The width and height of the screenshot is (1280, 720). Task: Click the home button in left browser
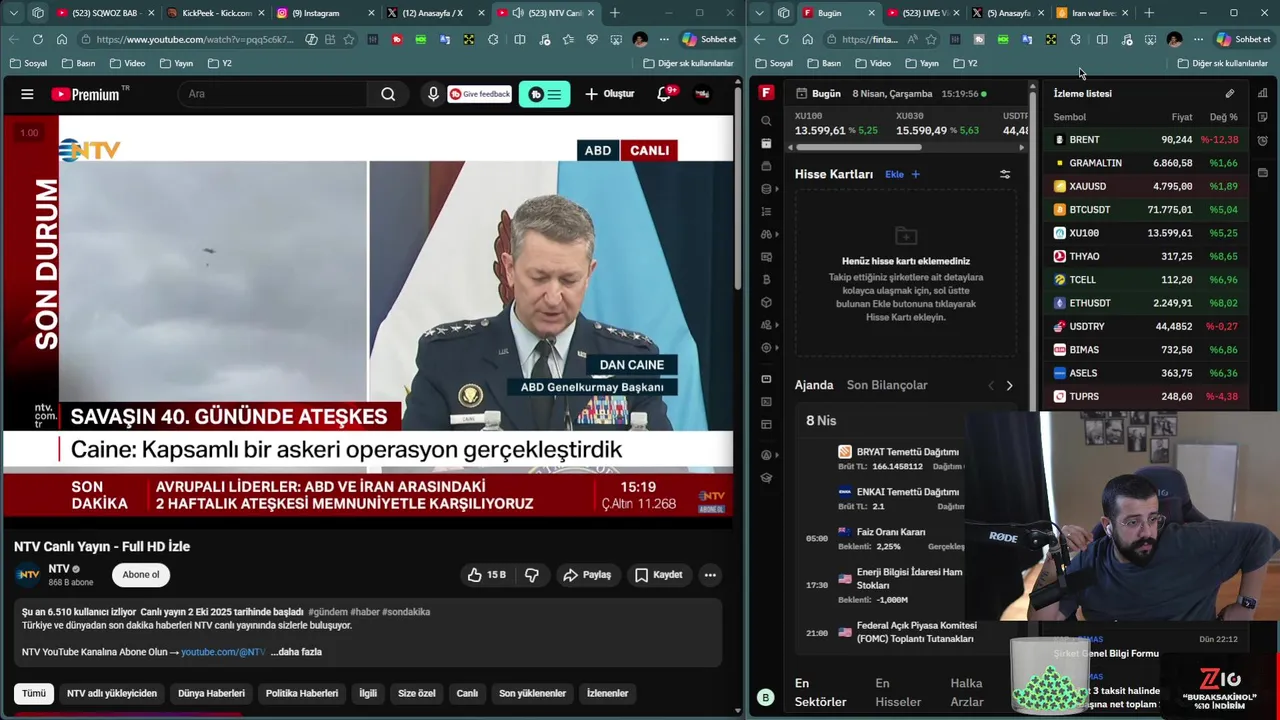[62, 39]
